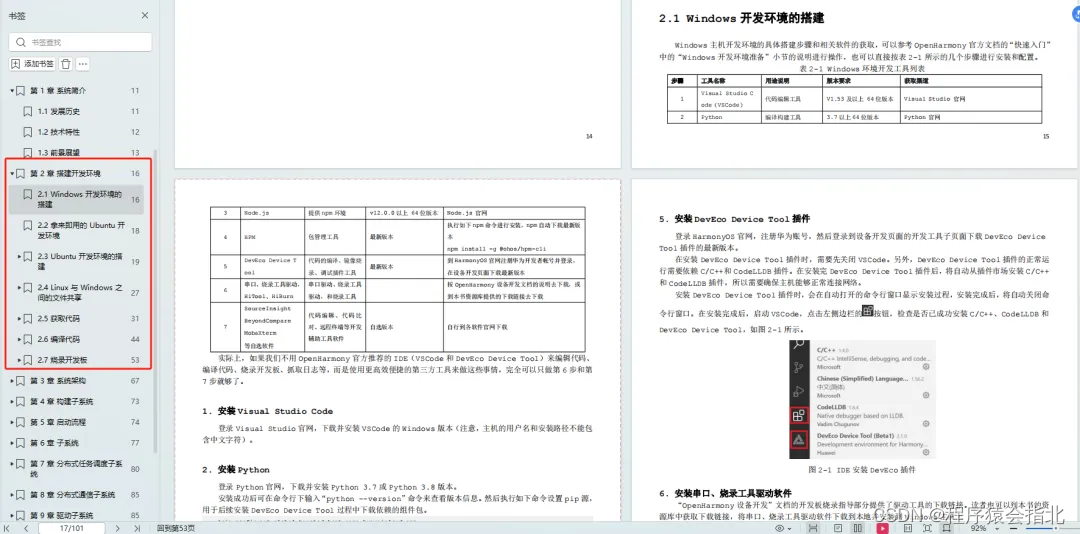The image size is (1080, 534).
Task: Toggle fit-width page icon in status bar
Action: point(813,528)
